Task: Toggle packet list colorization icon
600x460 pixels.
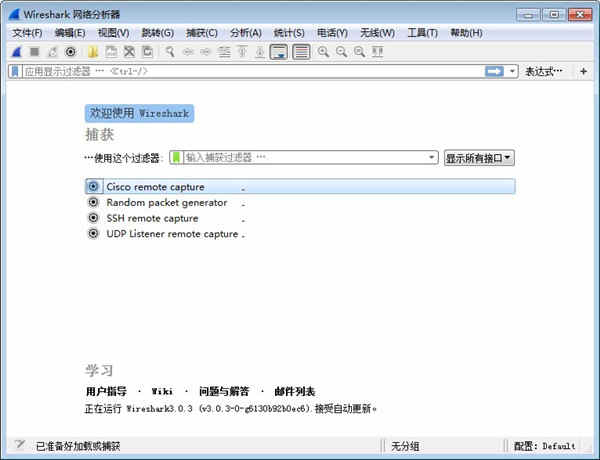Action: (x=301, y=52)
